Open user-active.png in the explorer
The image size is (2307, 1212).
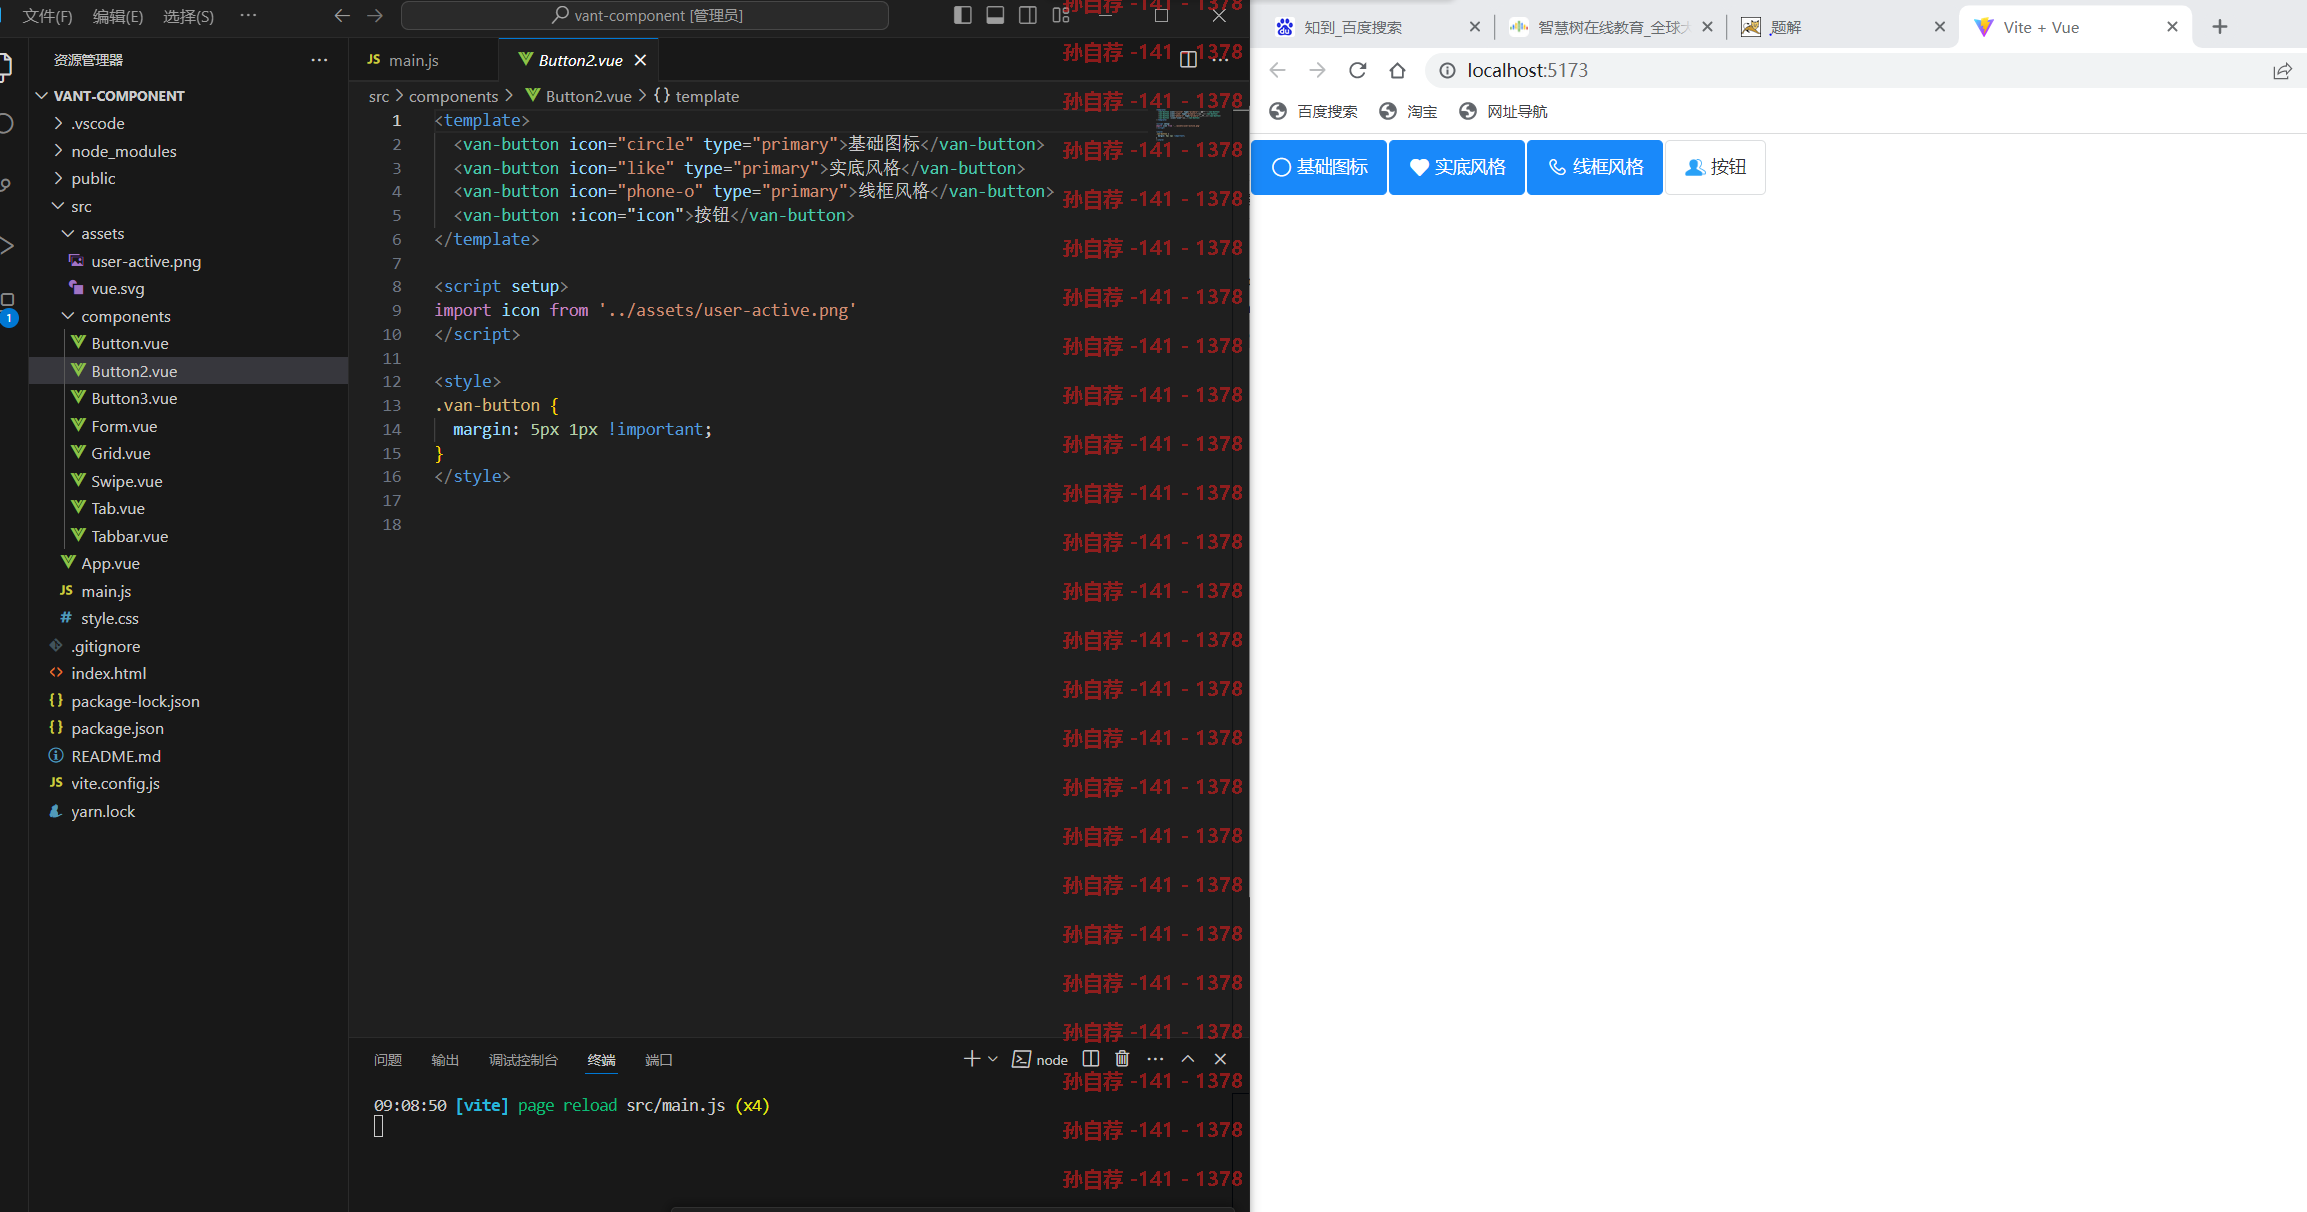pos(146,261)
